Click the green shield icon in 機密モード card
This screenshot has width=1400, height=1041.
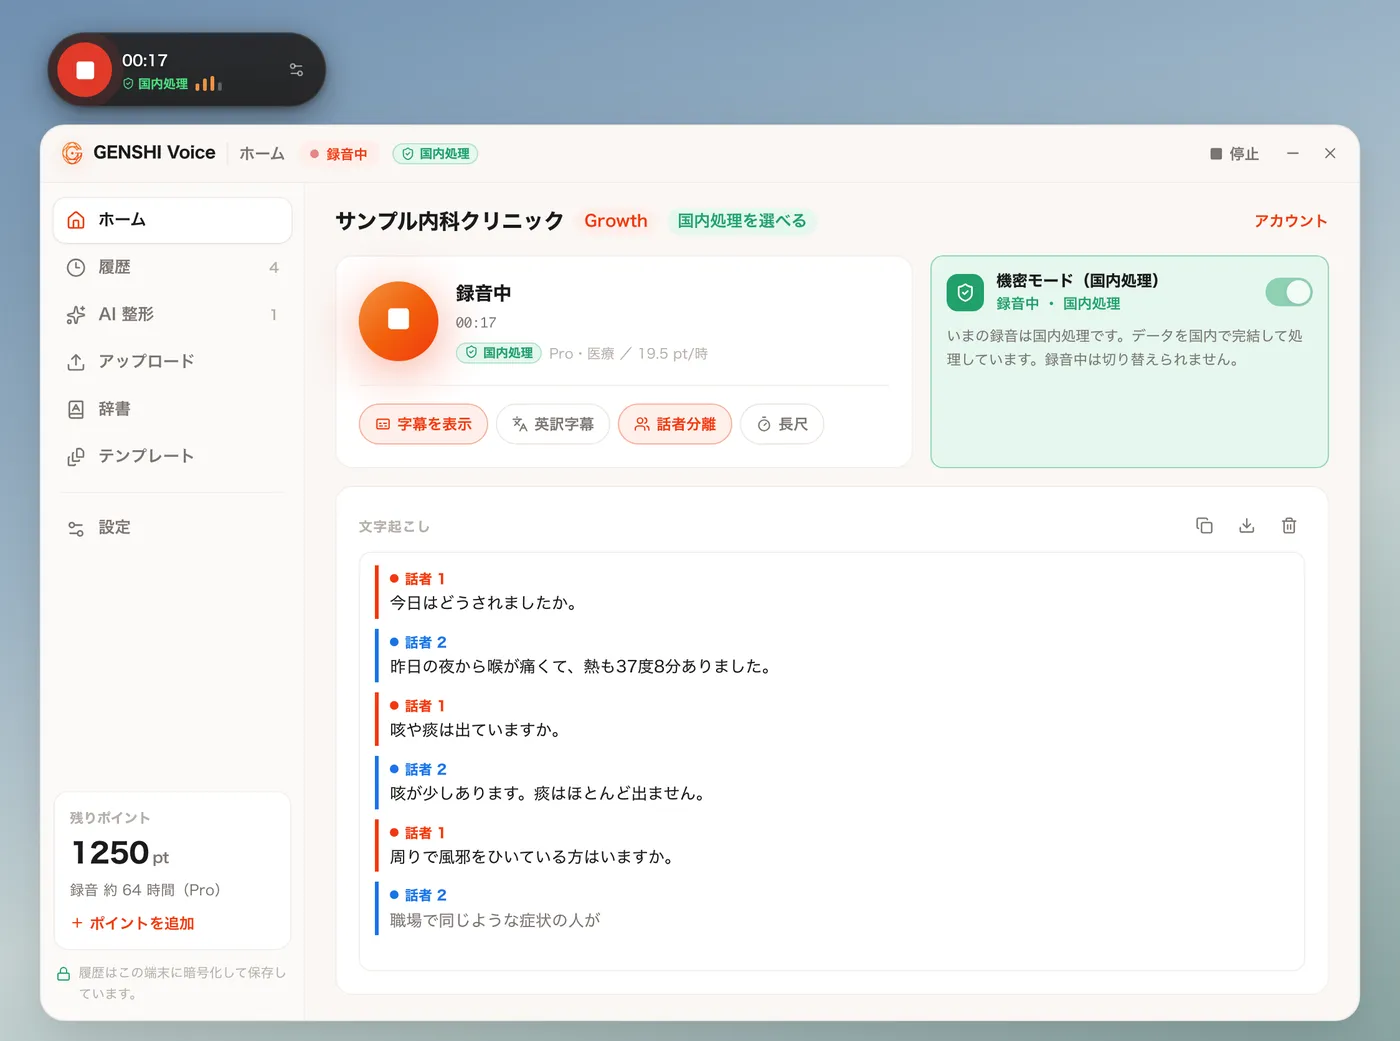[x=965, y=293]
